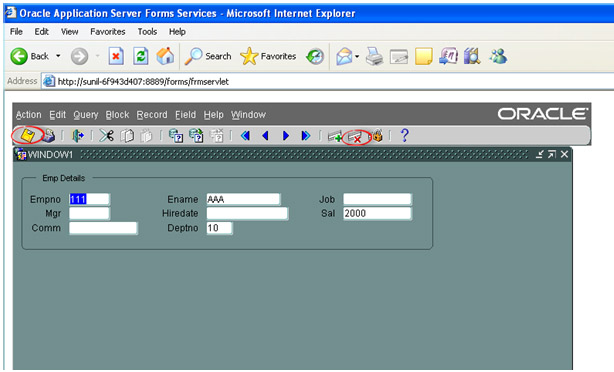Open the Forms Record menu
The width and height of the screenshot is (614, 372).
(152, 115)
